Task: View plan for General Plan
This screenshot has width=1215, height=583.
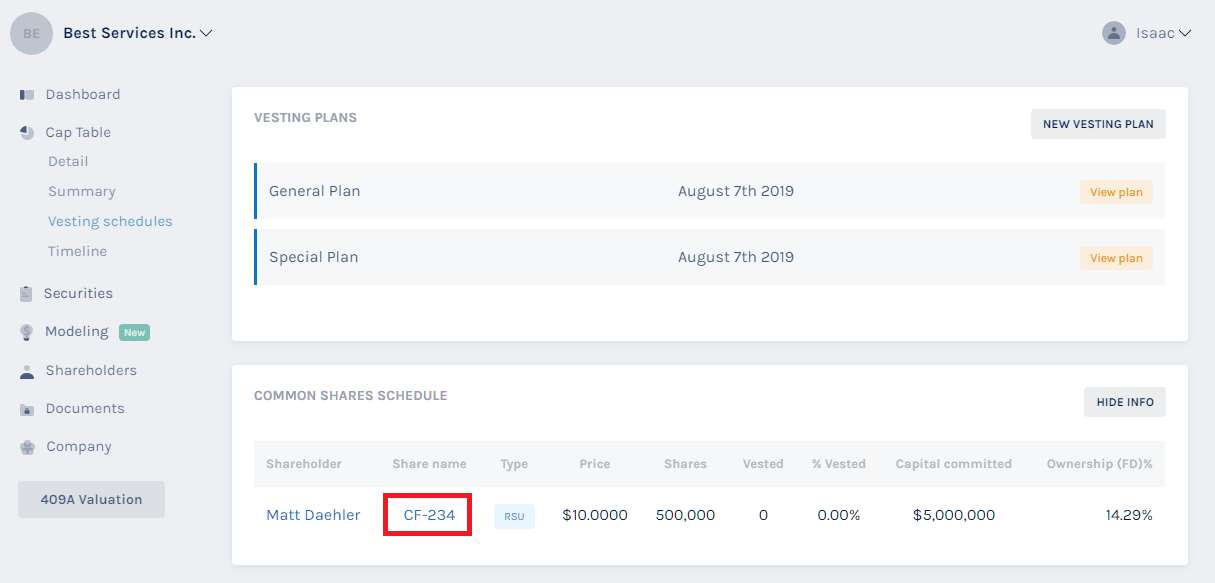Action: pyautogui.click(x=1116, y=192)
